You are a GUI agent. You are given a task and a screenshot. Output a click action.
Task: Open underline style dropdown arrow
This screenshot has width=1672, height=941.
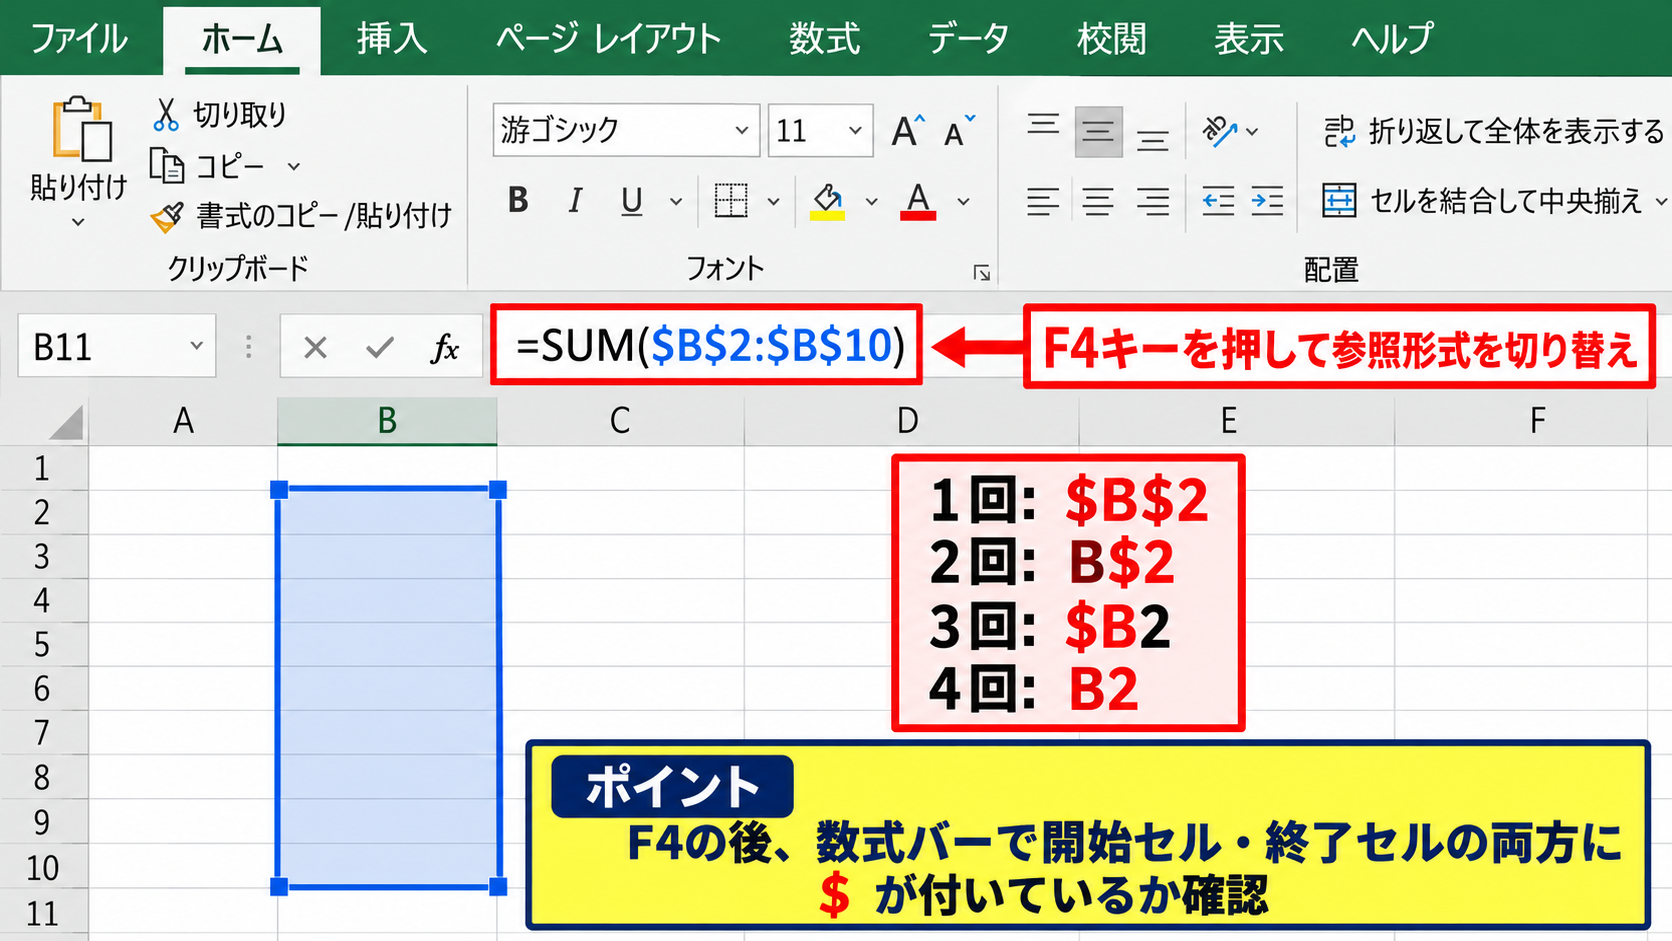click(676, 201)
